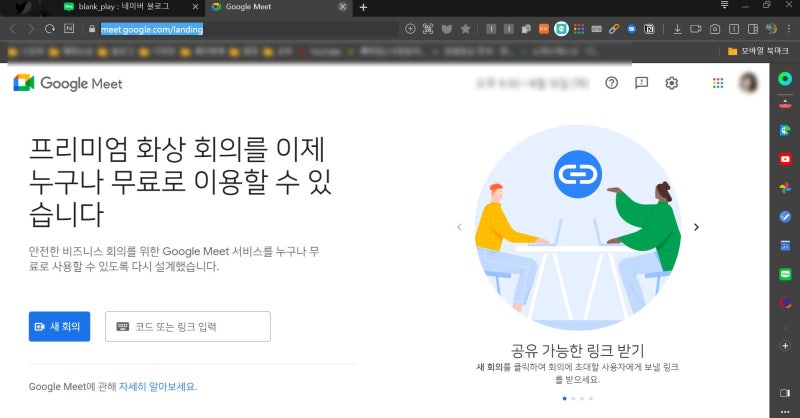Show the previous carousel slide arrow
The image size is (800, 418).
click(459, 227)
